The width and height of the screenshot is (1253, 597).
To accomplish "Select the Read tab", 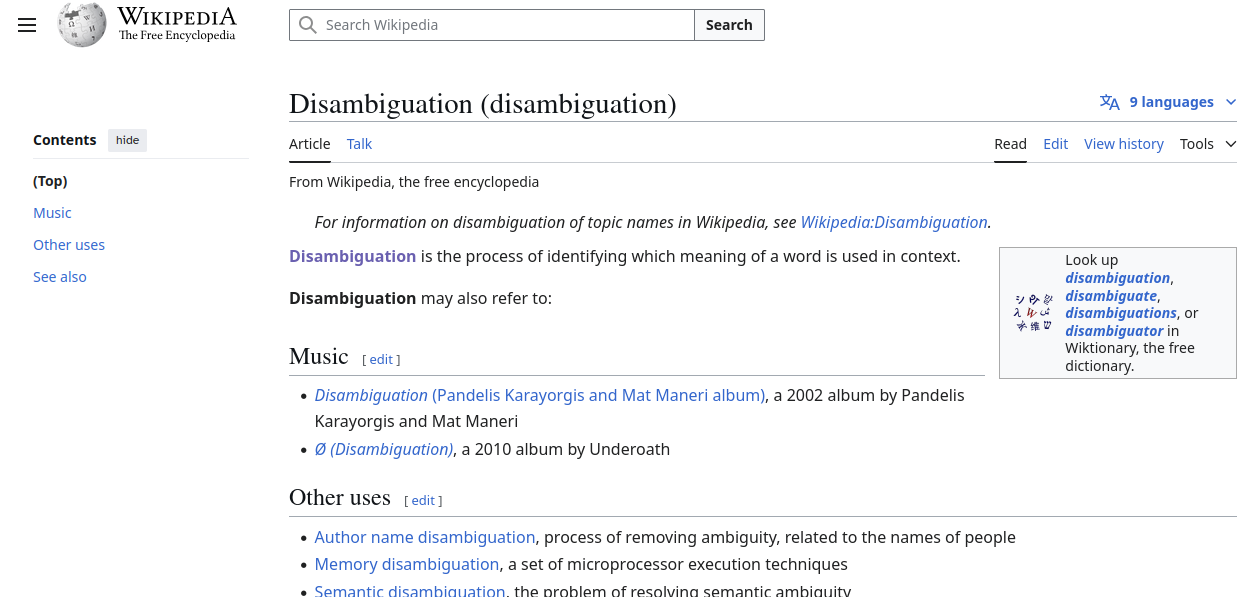I will click(x=1010, y=144).
